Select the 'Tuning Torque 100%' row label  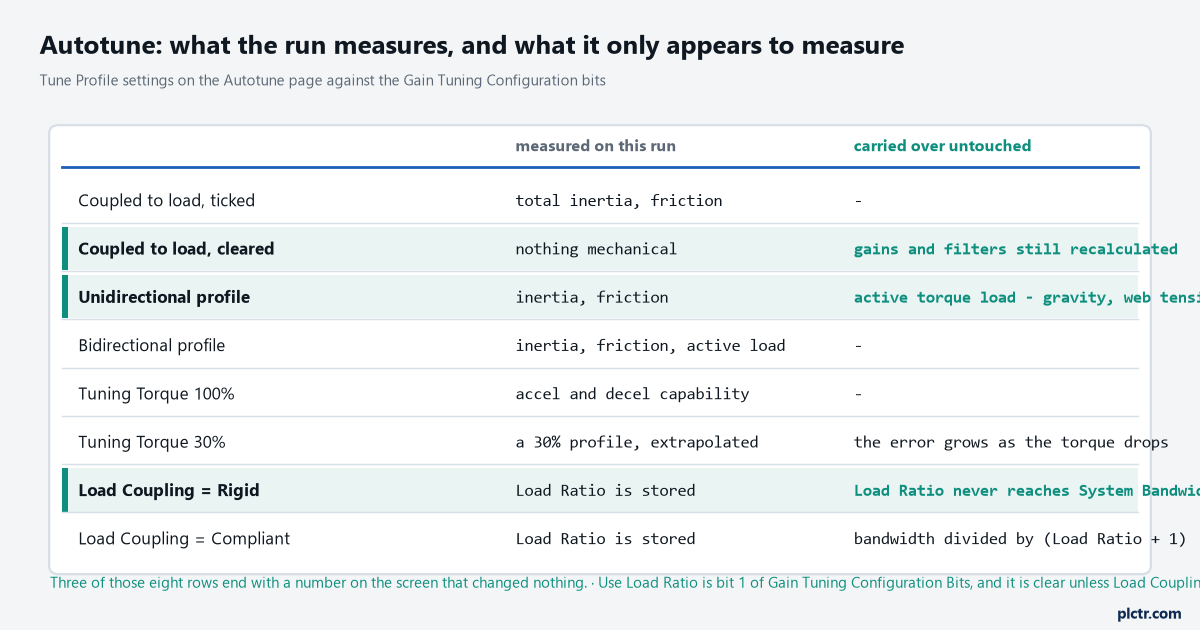pyautogui.click(x=156, y=394)
